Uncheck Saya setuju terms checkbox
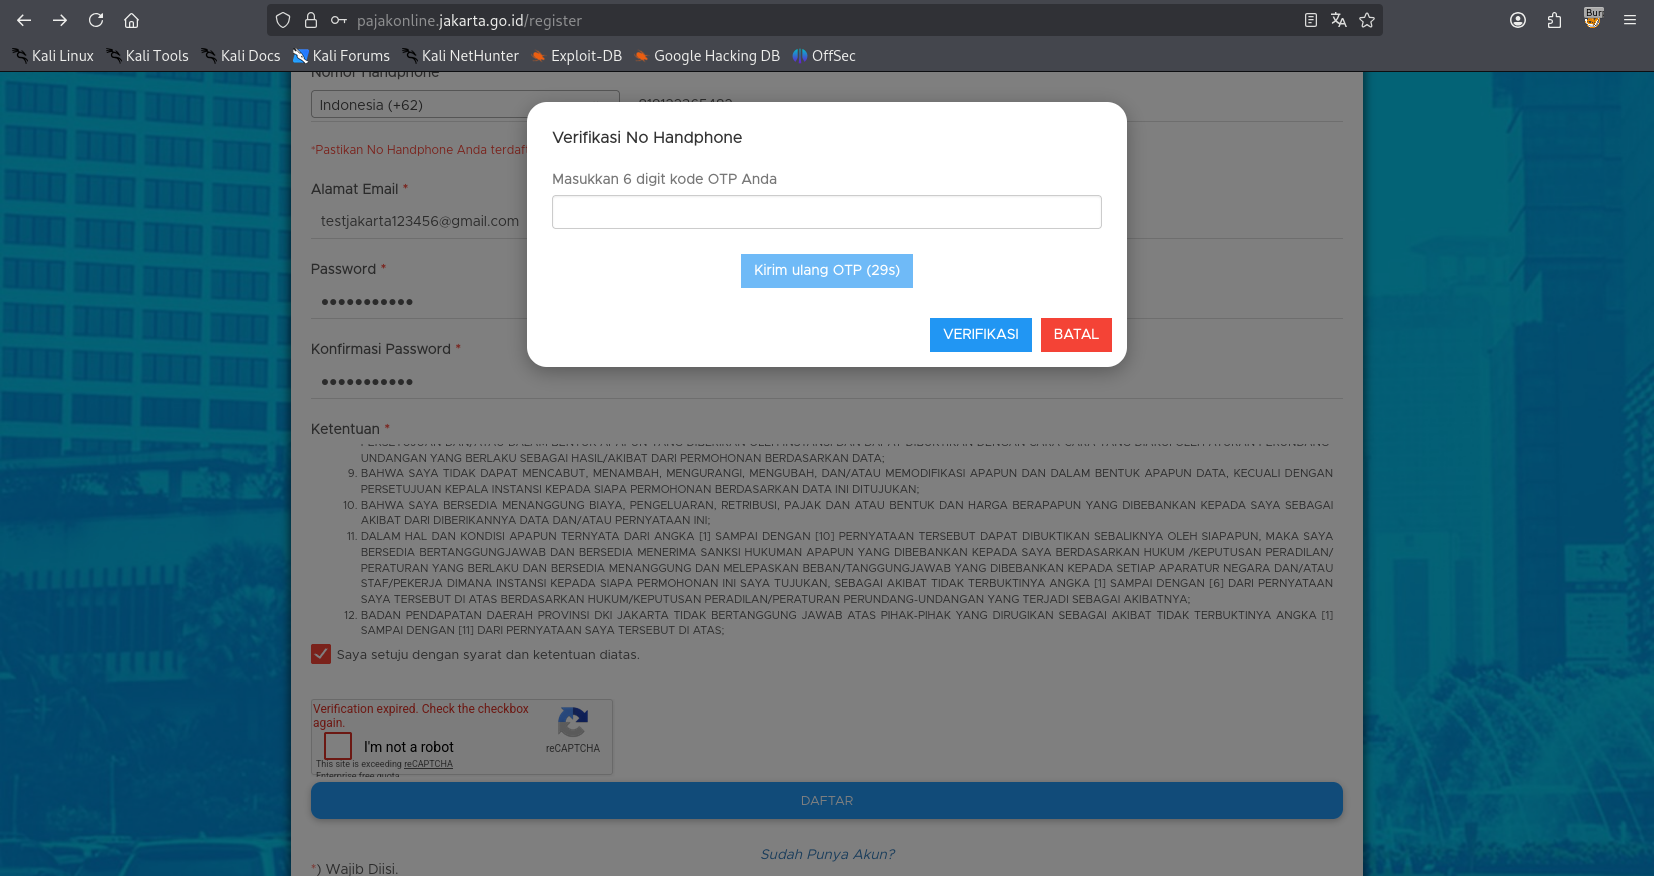This screenshot has width=1654, height=876. pos(321,654)
